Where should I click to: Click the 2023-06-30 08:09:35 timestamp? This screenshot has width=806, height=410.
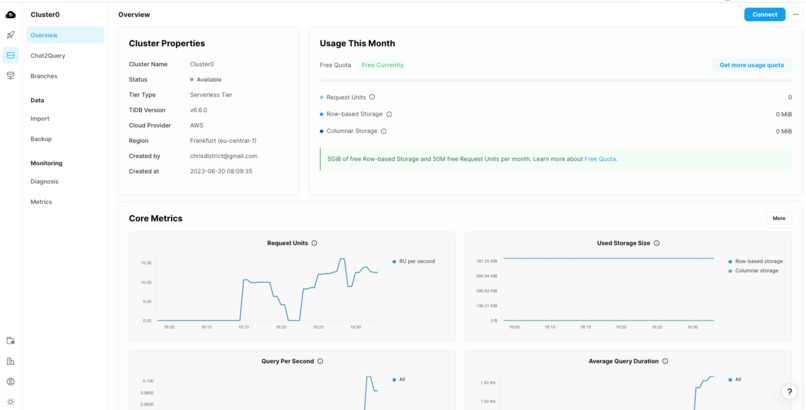(221, 171)
